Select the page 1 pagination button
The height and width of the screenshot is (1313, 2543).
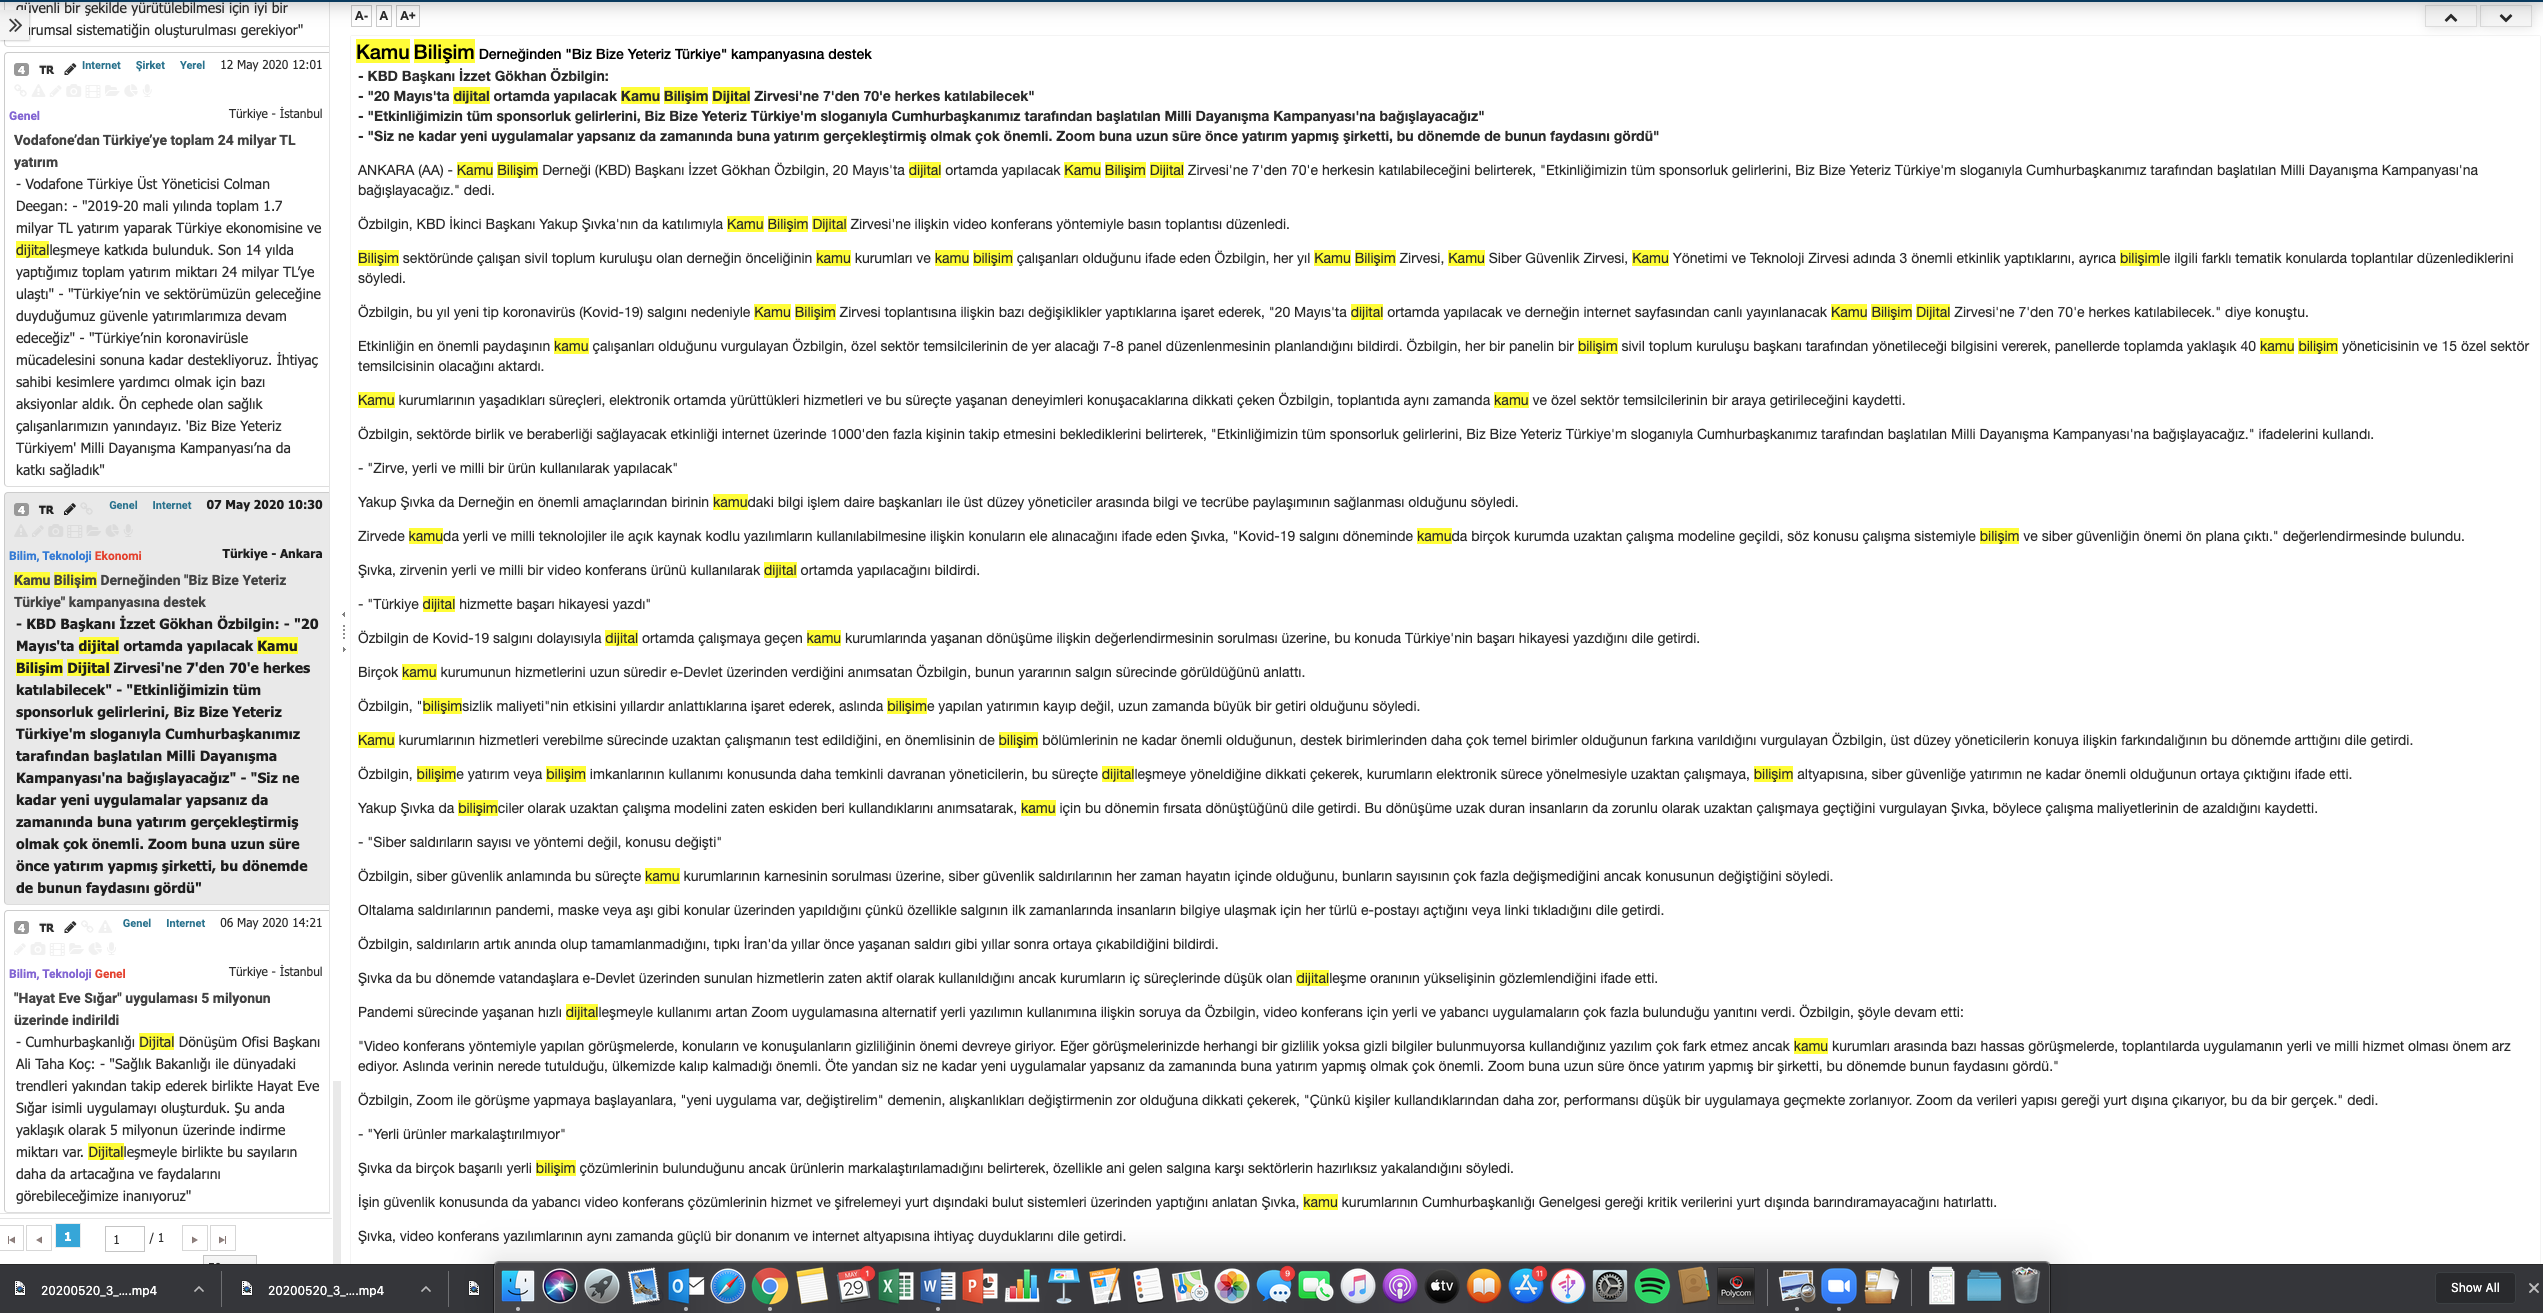67,1237
